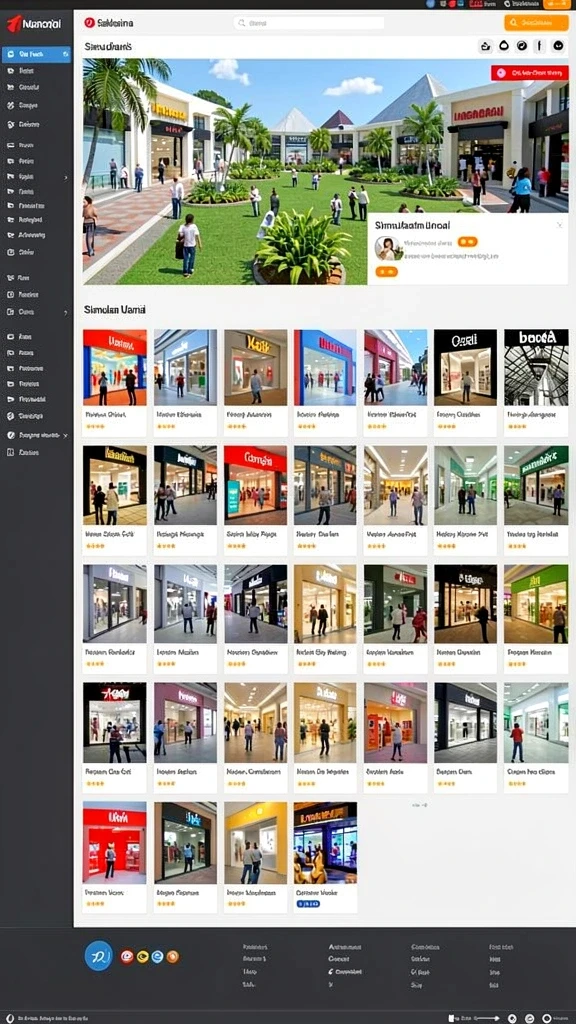
Task: Click the large blue circular footer logo
Action: point(99,955)
